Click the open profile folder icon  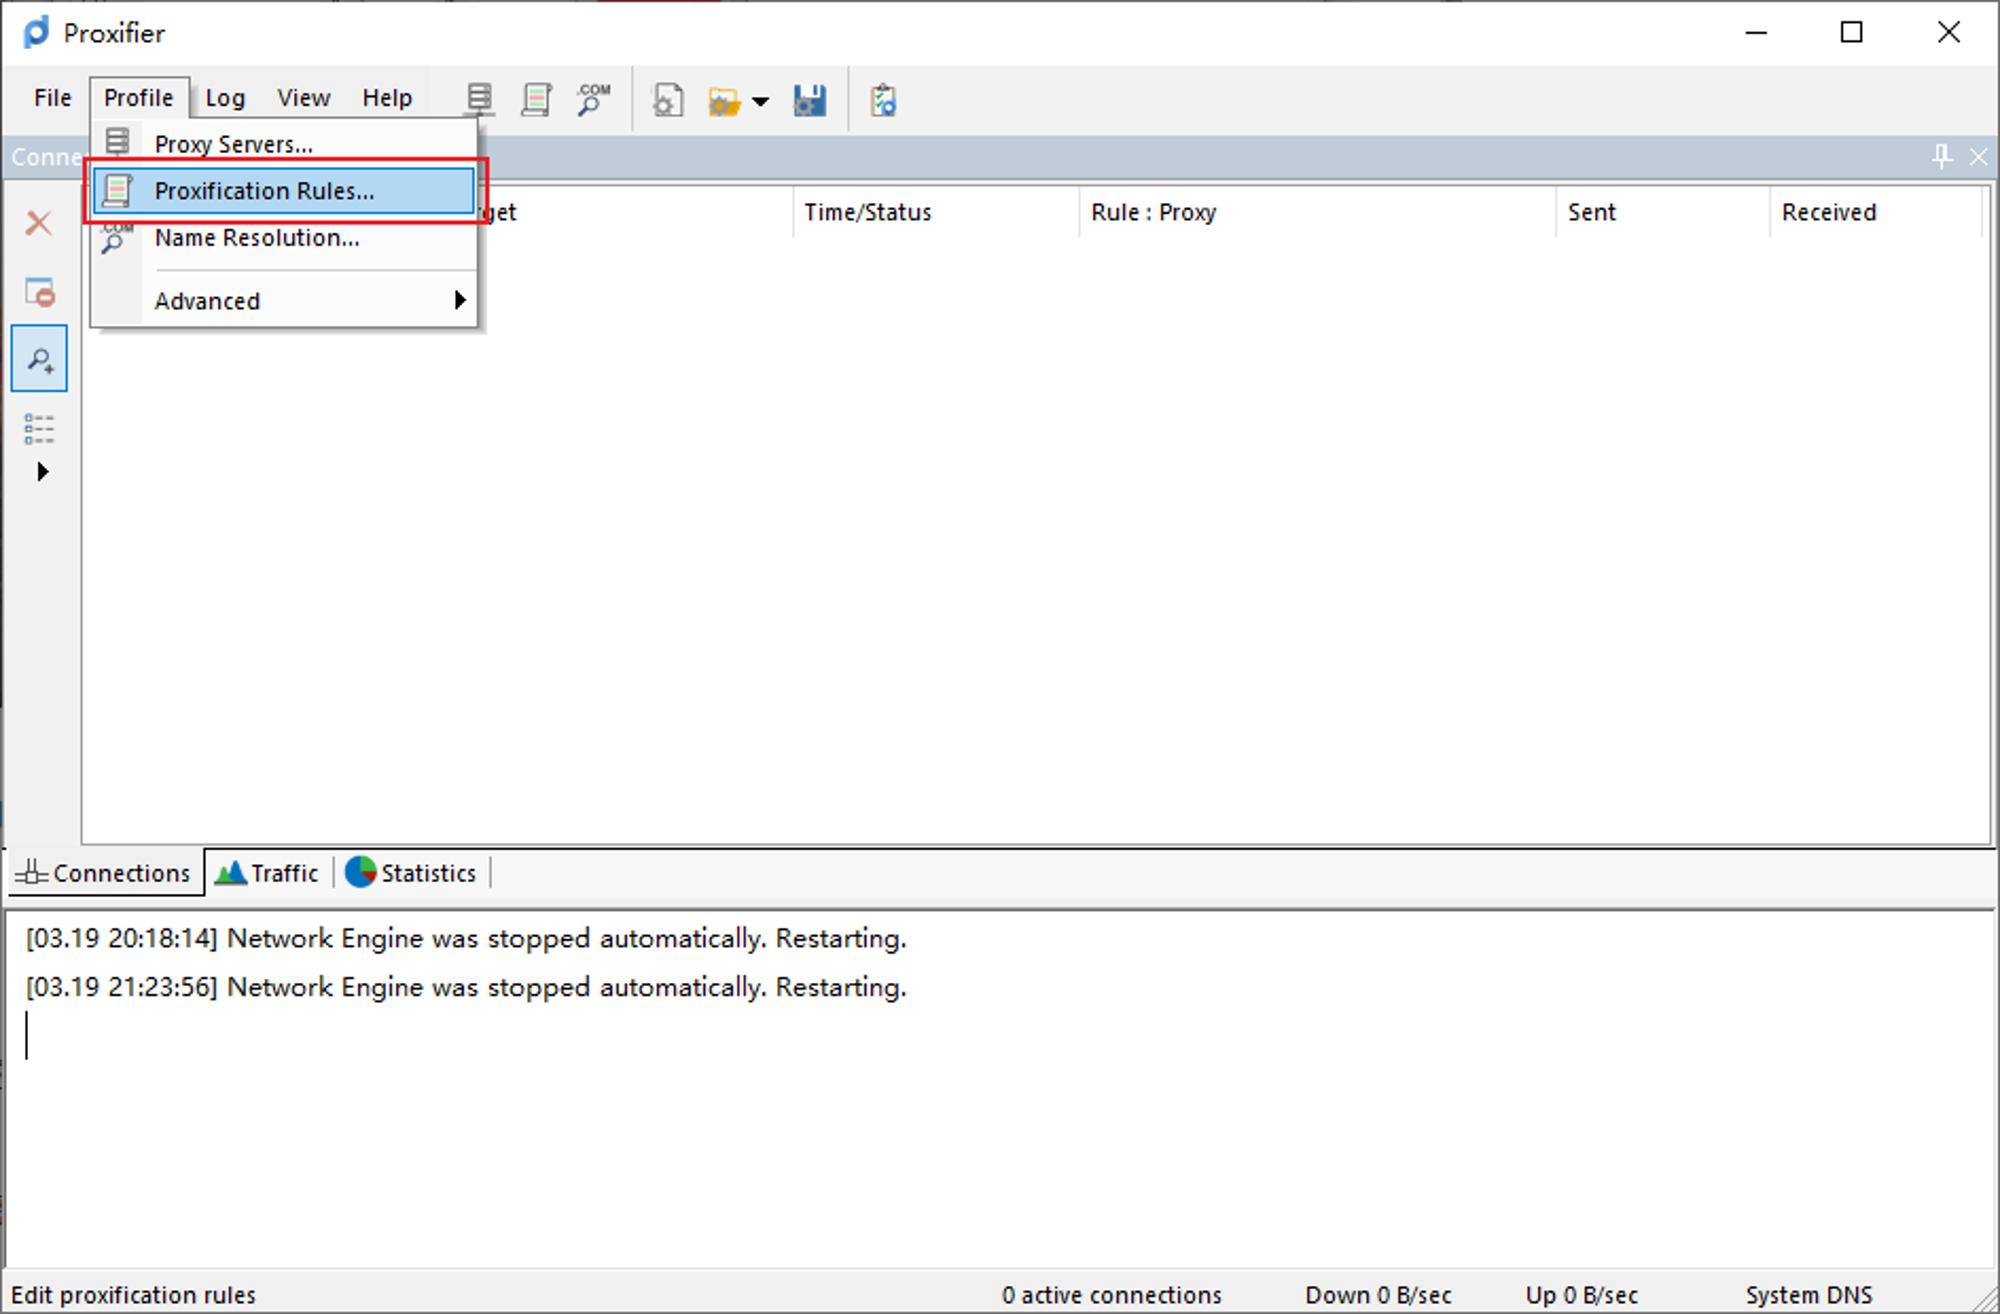(724, 101)
